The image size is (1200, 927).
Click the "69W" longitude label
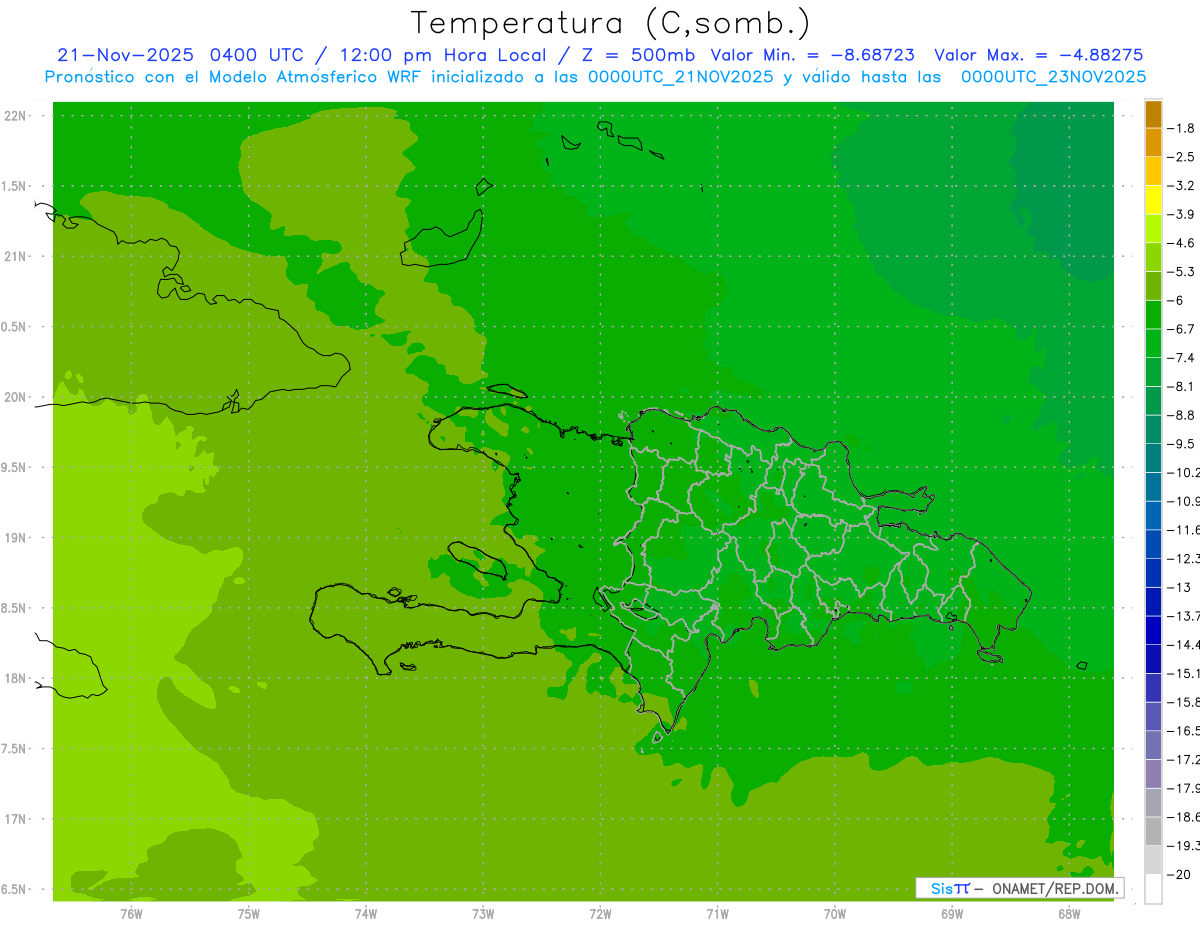(952, 914)
